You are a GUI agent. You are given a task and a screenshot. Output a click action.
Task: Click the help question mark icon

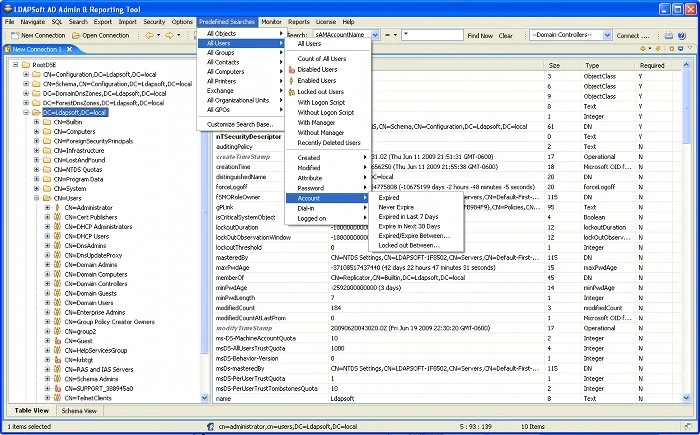[x=681, y=35]
